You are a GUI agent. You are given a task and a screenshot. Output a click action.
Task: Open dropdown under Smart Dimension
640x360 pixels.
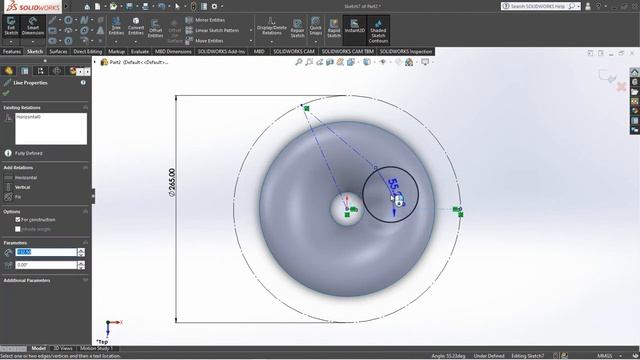pyautogui.click(x=33, y=42)
